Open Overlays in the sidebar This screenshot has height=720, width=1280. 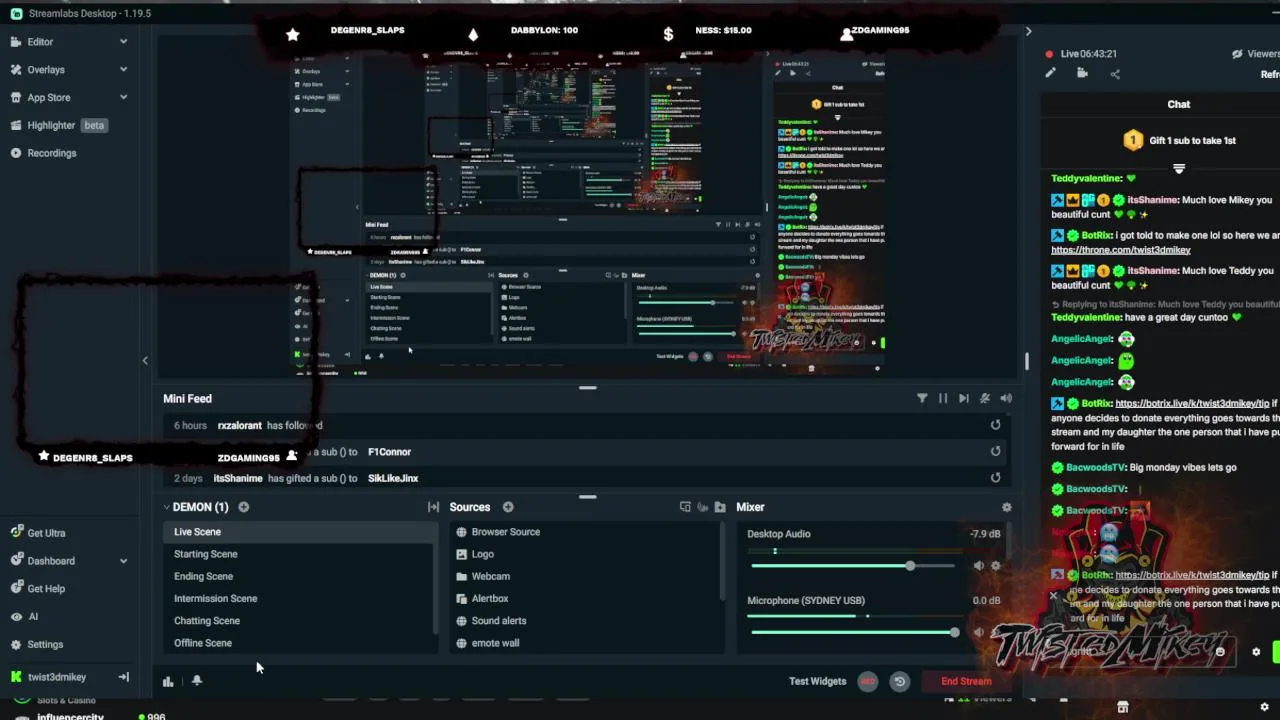(46, 70)
